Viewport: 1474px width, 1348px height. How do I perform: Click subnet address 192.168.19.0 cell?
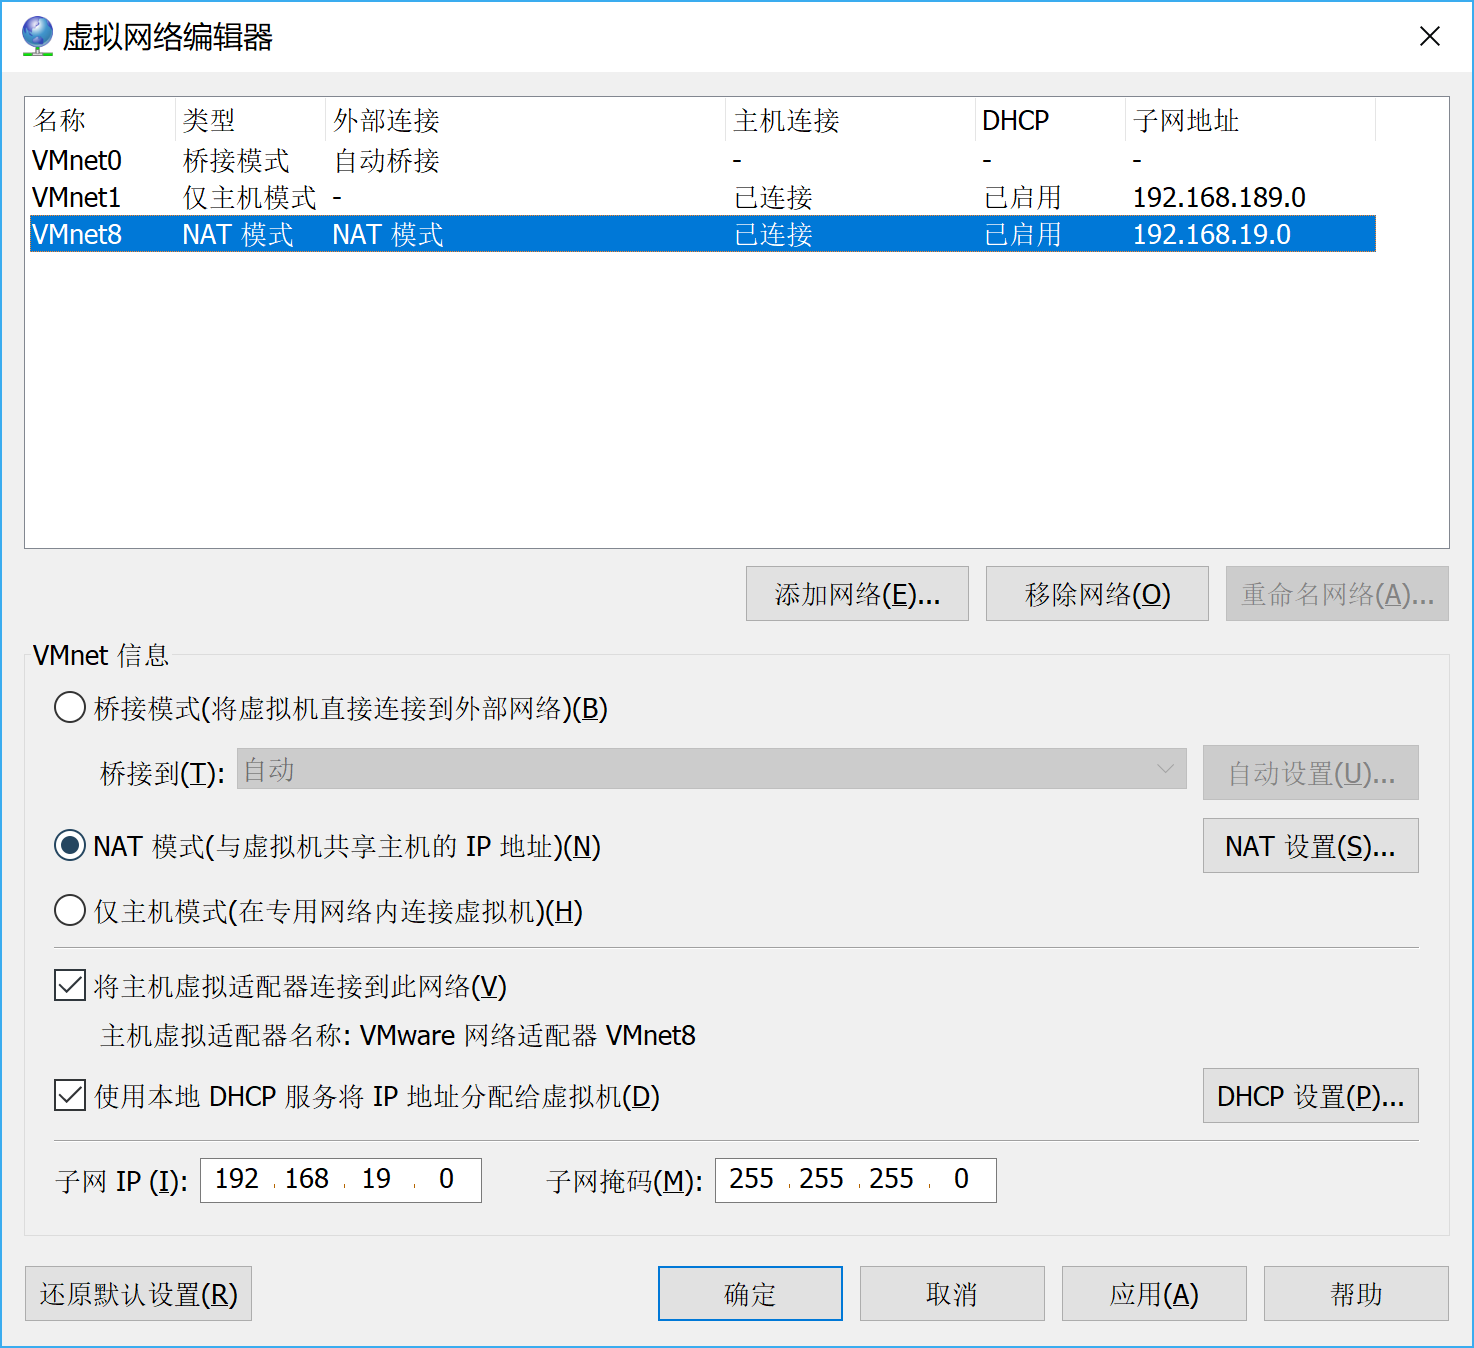click(x=1212, y=235)
